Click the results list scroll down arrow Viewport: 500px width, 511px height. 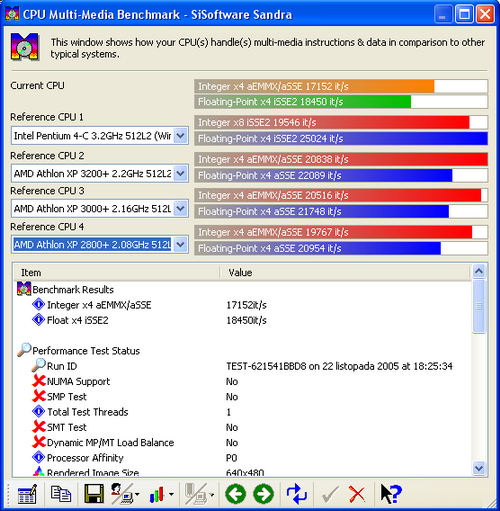click(479, 468)
